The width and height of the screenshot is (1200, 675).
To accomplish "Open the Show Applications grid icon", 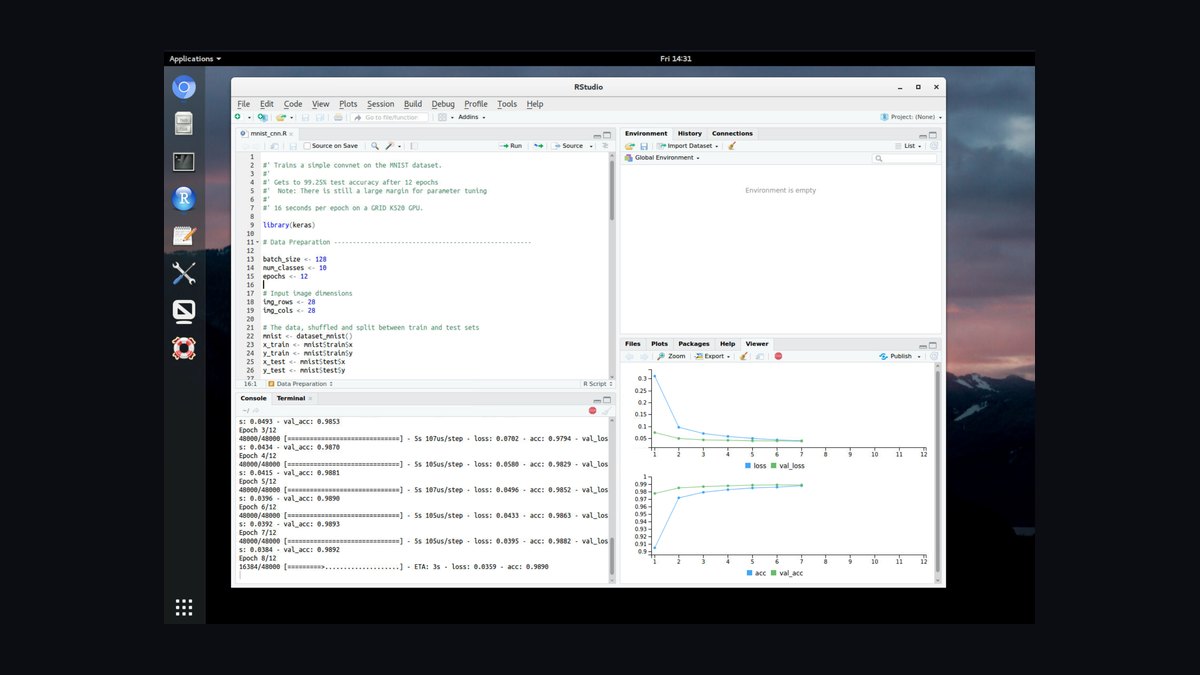I will click(183, 607).
